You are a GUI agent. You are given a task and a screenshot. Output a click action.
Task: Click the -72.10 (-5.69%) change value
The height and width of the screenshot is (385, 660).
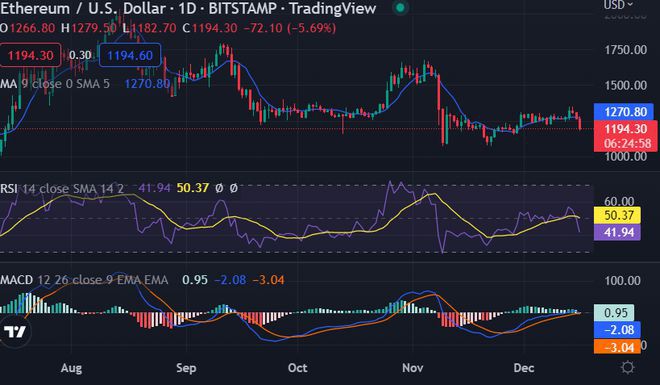click(x=290, y=28)
